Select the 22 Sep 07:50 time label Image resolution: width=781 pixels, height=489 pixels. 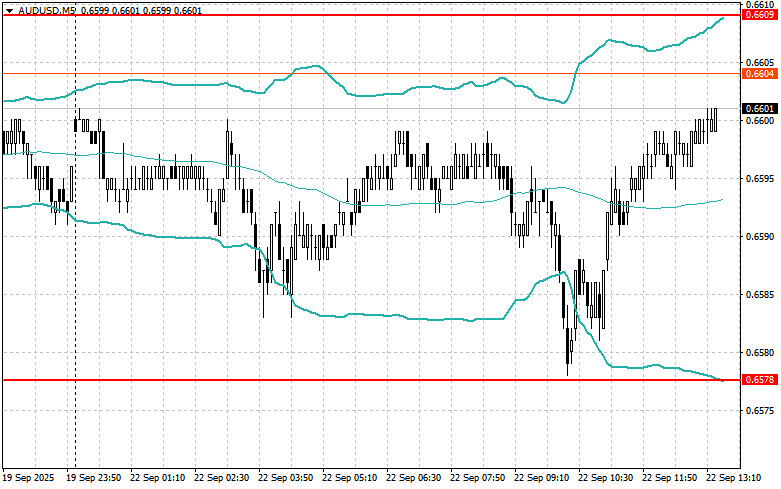[x=477, y=478]
